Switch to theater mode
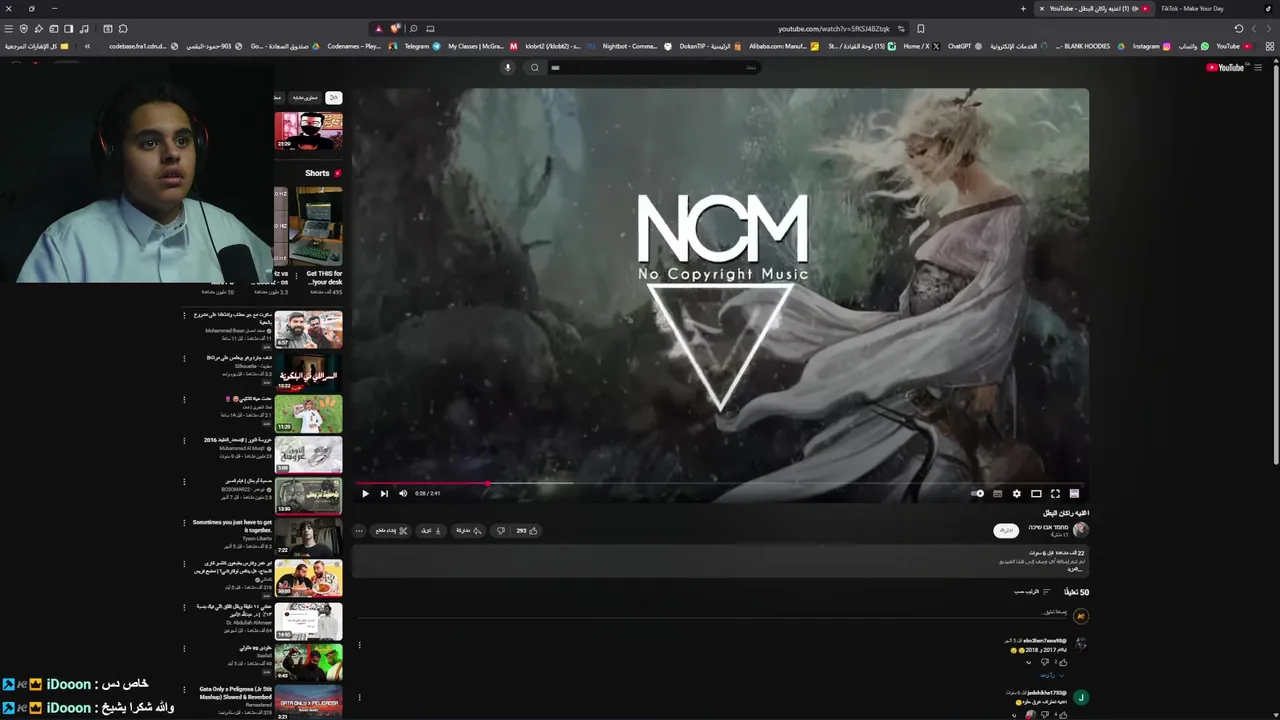1280x720 pixels. (x=1036, y=493)
